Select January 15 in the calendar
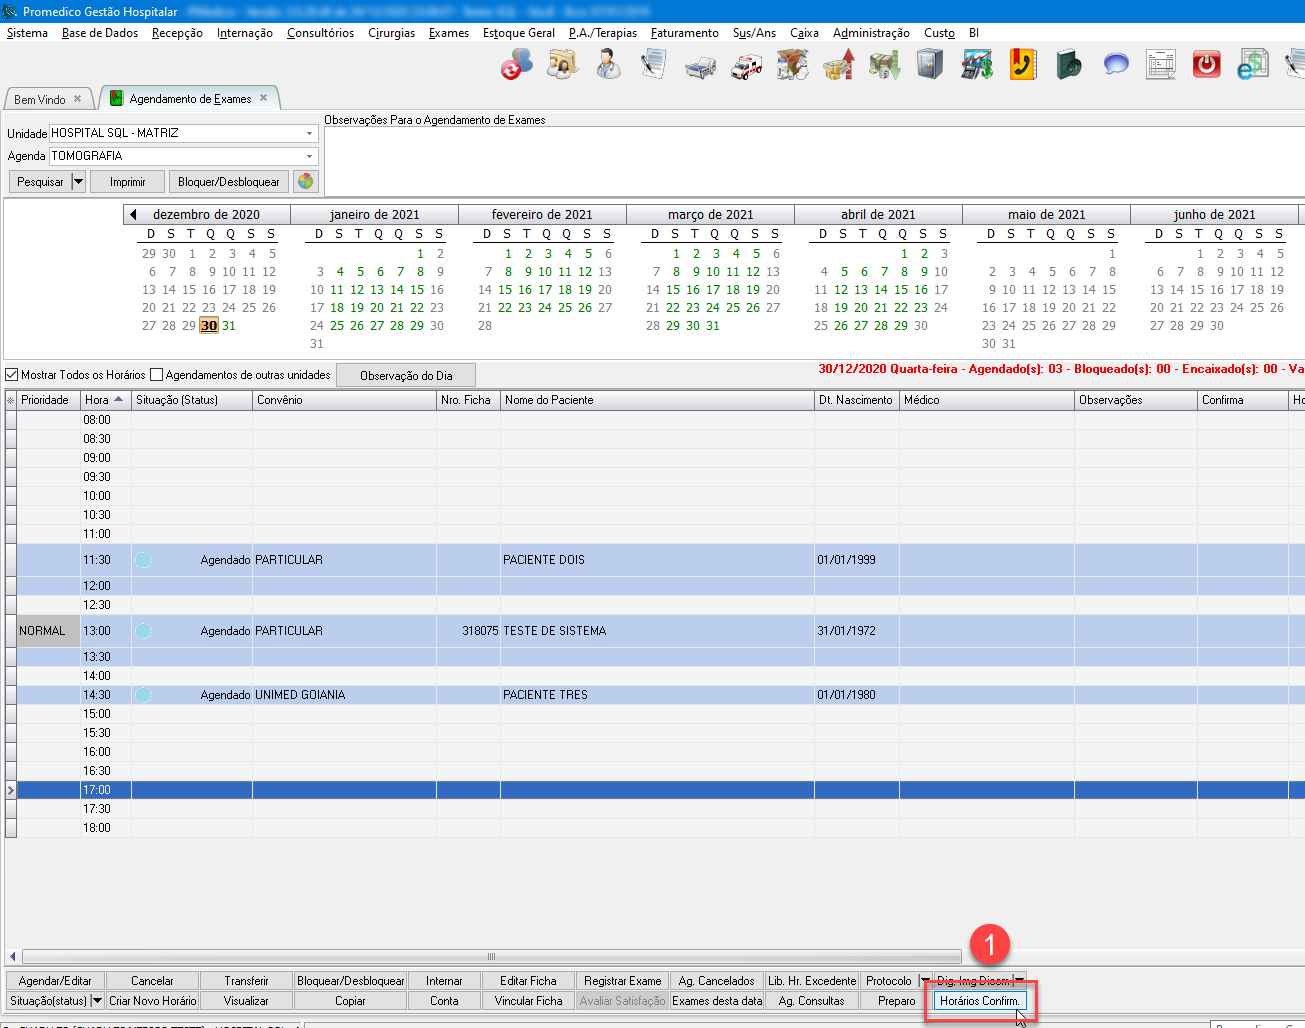Screen dimensions: 1305x1028 click(417, 290)
